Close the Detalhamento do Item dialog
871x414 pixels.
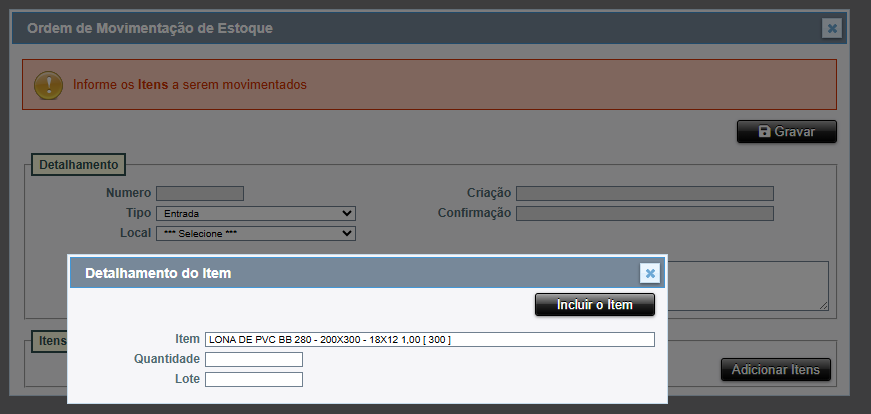(x=650, y=273)
